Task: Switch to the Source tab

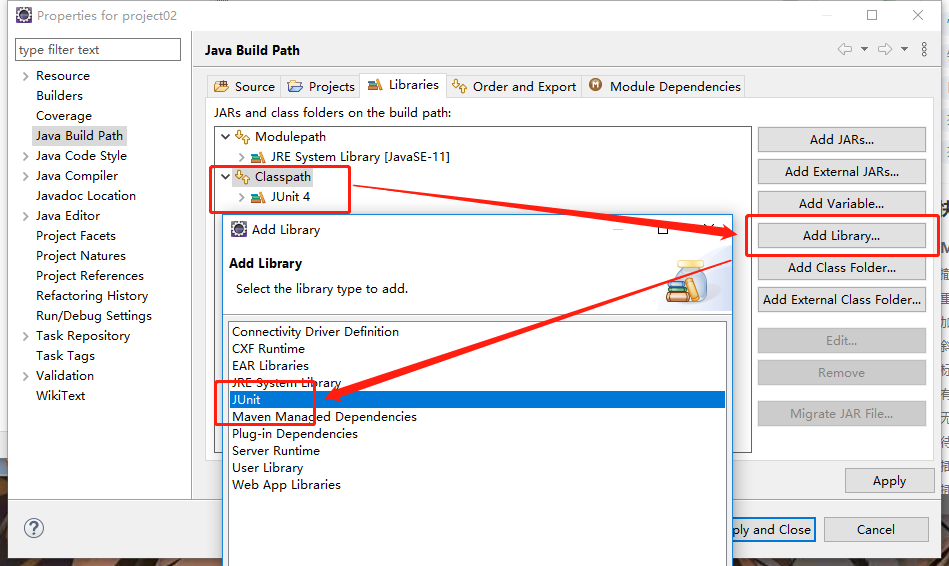Action: point(245,87)
